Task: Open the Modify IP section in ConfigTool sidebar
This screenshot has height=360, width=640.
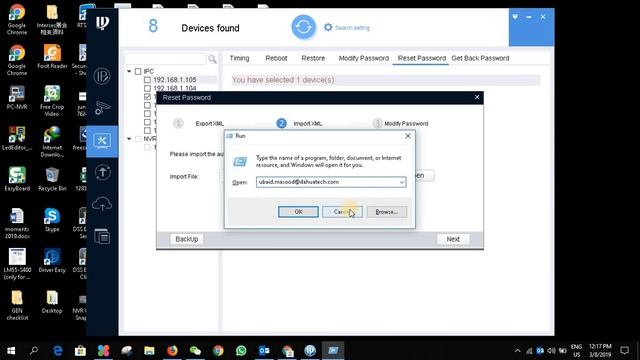Action: (102, 76)
